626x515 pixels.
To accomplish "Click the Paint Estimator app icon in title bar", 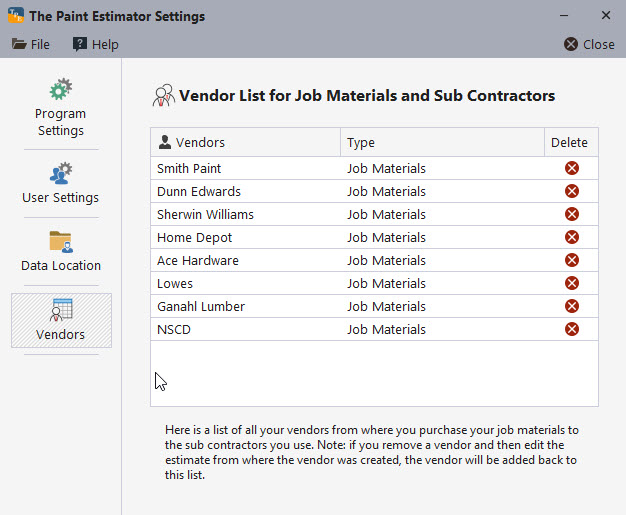I will click(16, 16).
